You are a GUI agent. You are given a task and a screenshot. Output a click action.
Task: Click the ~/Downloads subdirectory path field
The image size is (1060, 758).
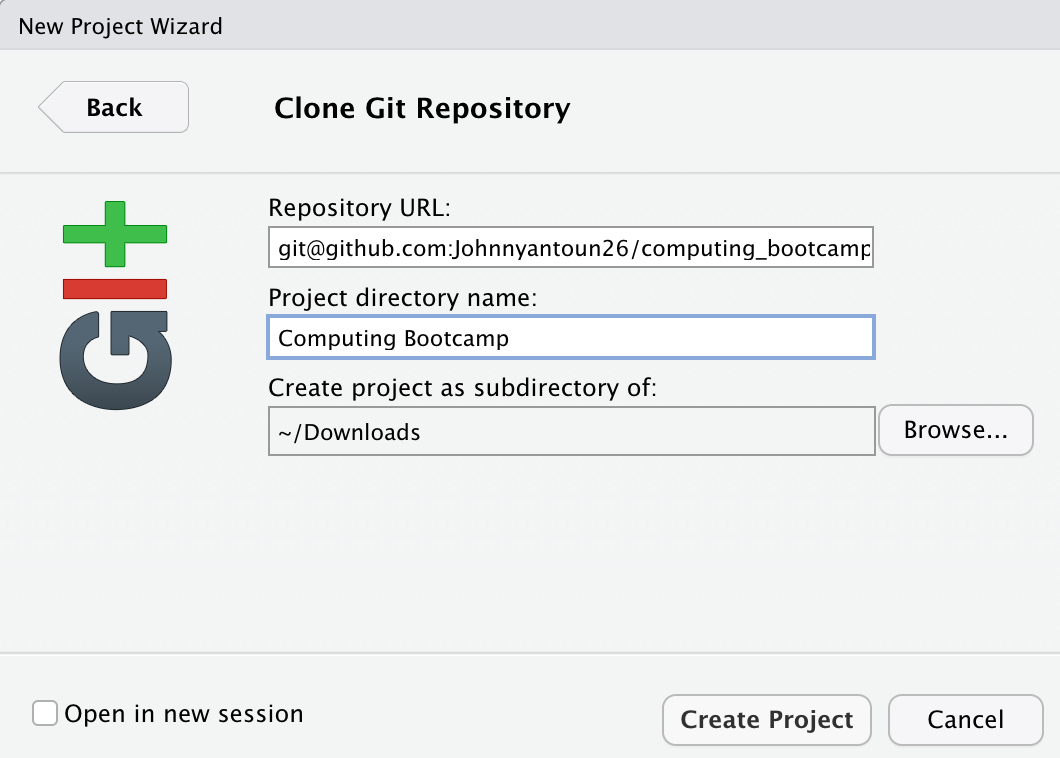571,432
